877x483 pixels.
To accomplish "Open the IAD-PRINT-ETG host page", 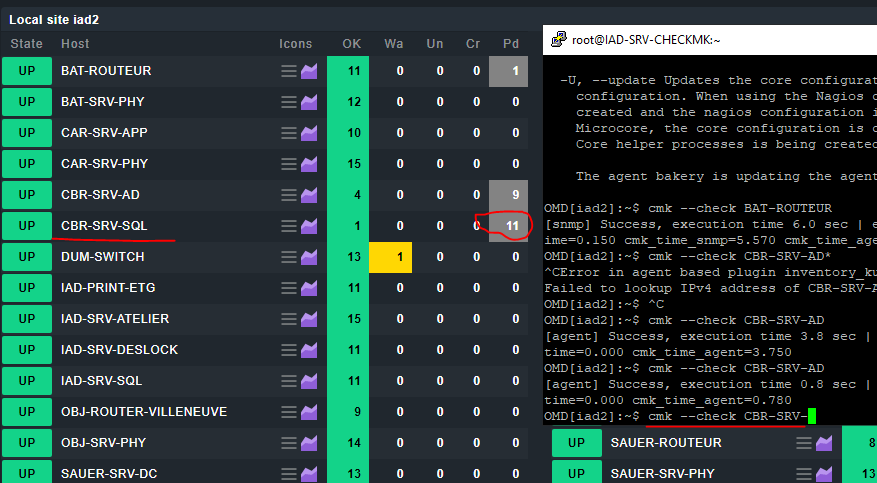I will [108, 288].
